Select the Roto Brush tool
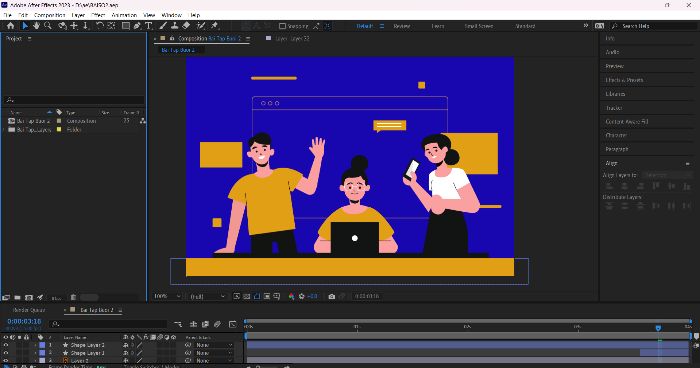This screenshot has width=700, height=368. 201,26
